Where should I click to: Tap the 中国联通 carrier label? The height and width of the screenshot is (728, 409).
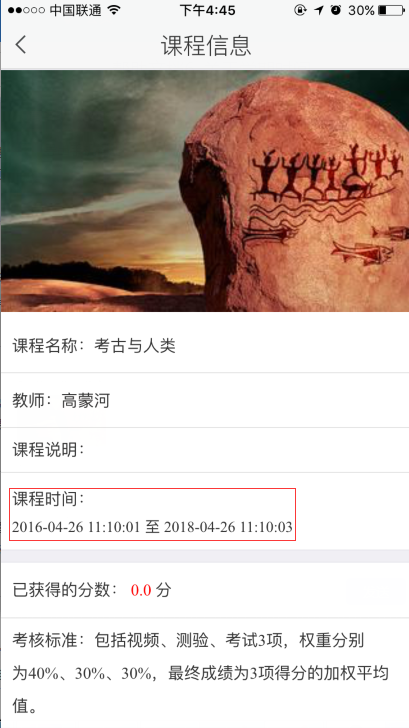click(75, 11)
